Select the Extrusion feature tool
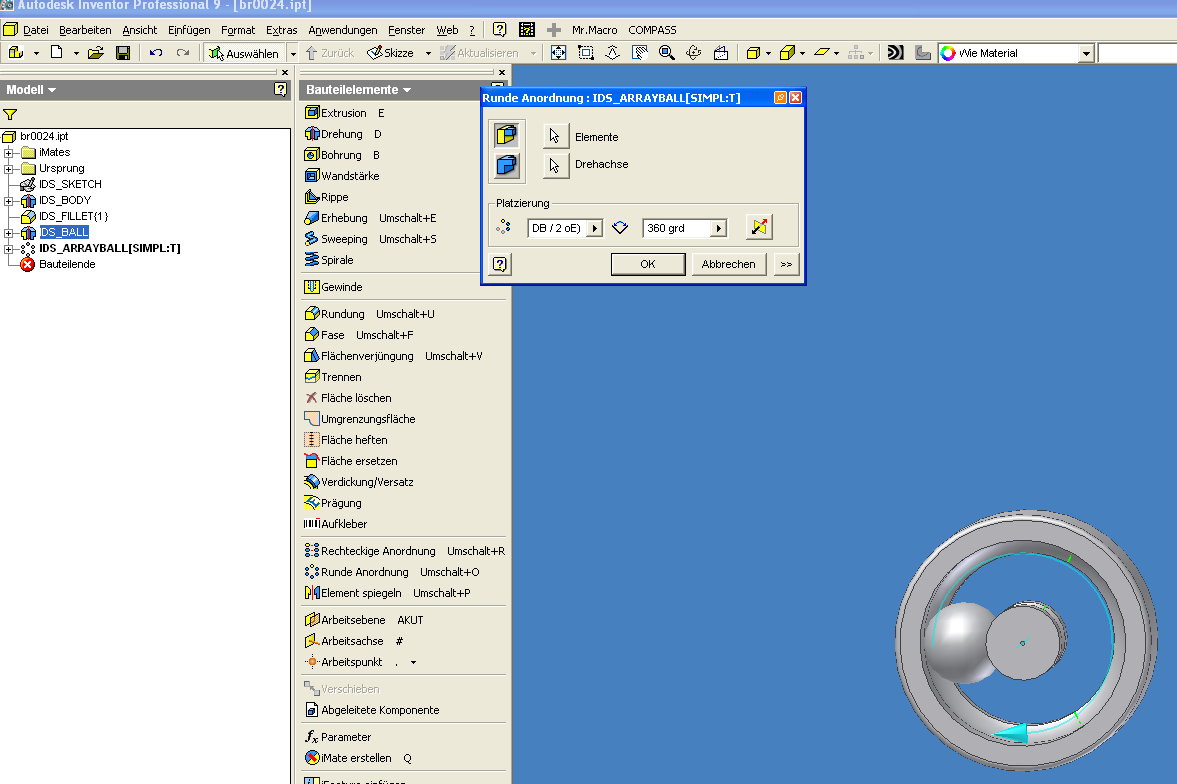Image resolution: width=1177 pixels, height=784 pixels. point(343,113)
